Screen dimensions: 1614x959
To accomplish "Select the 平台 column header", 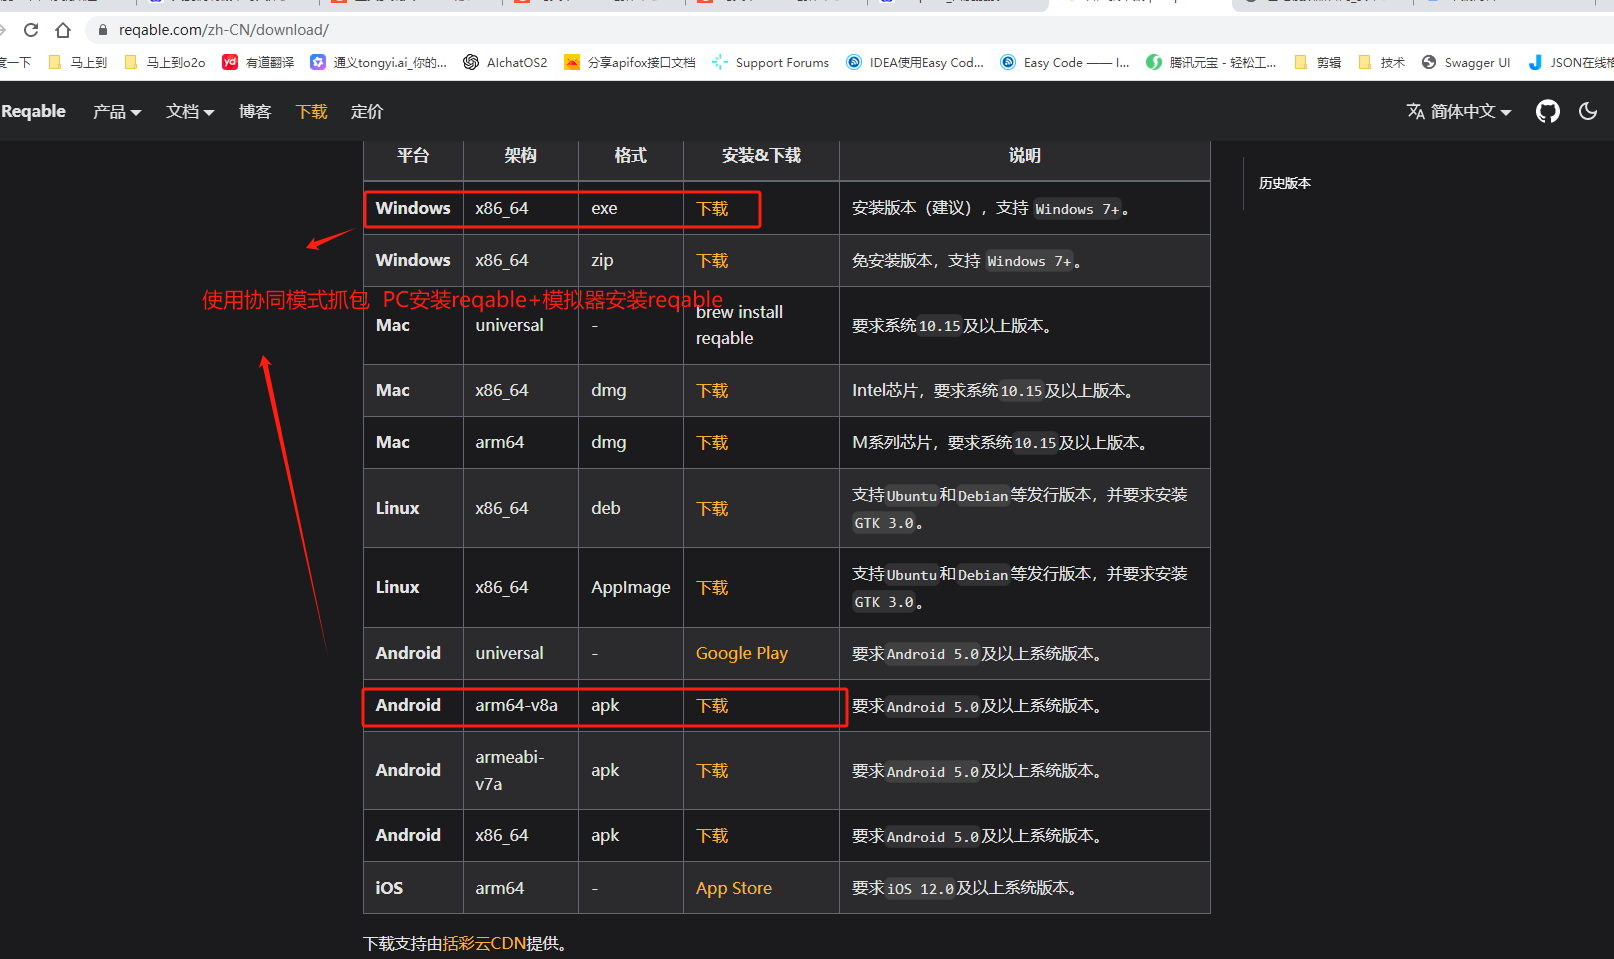I will (413, 155).
